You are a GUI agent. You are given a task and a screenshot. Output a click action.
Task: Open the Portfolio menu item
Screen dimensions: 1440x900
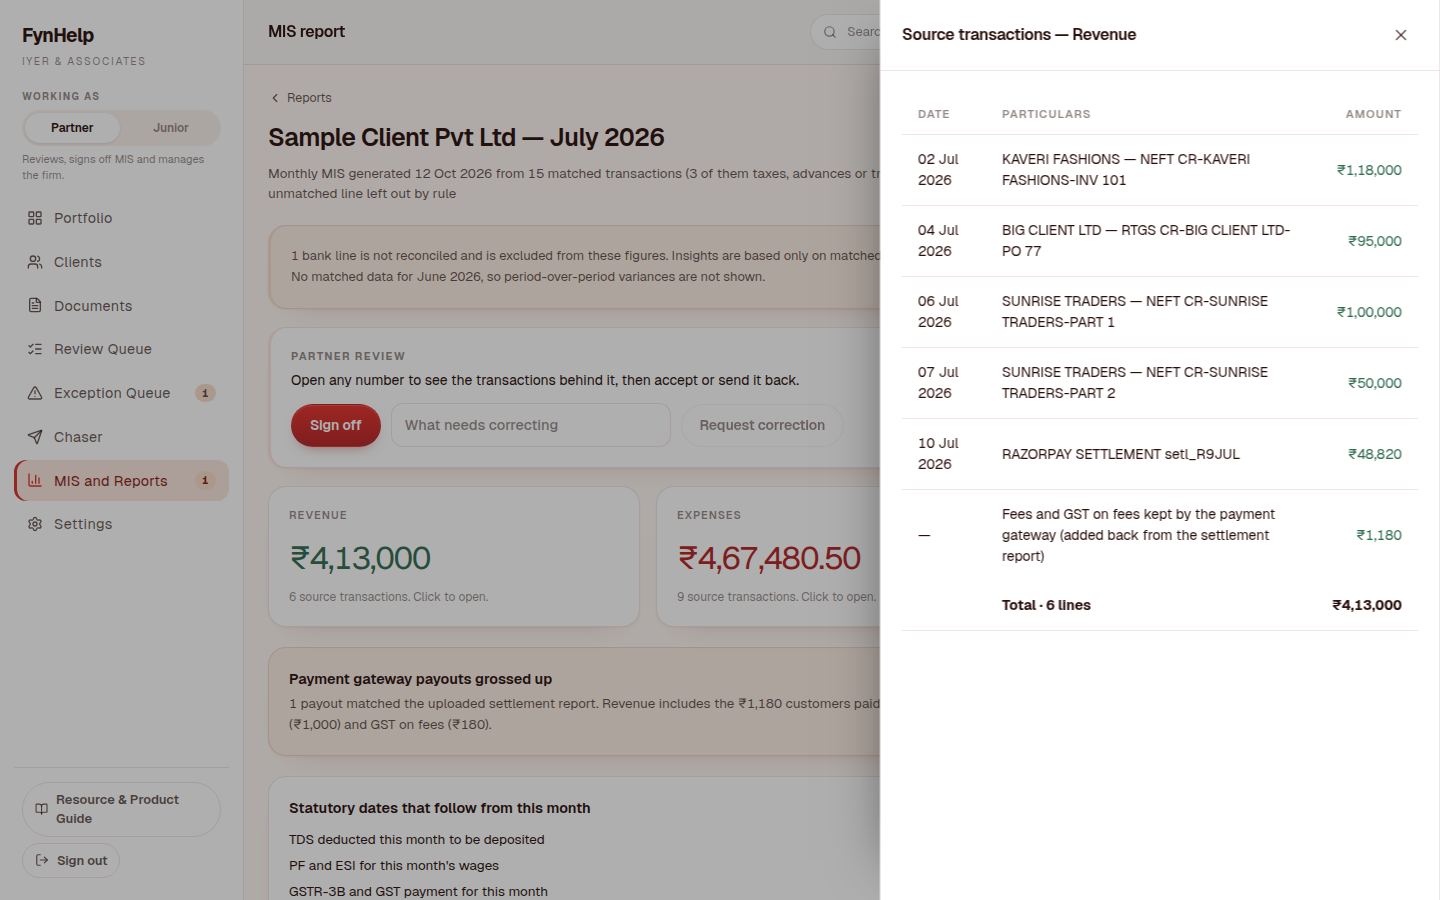click(121, 218)
